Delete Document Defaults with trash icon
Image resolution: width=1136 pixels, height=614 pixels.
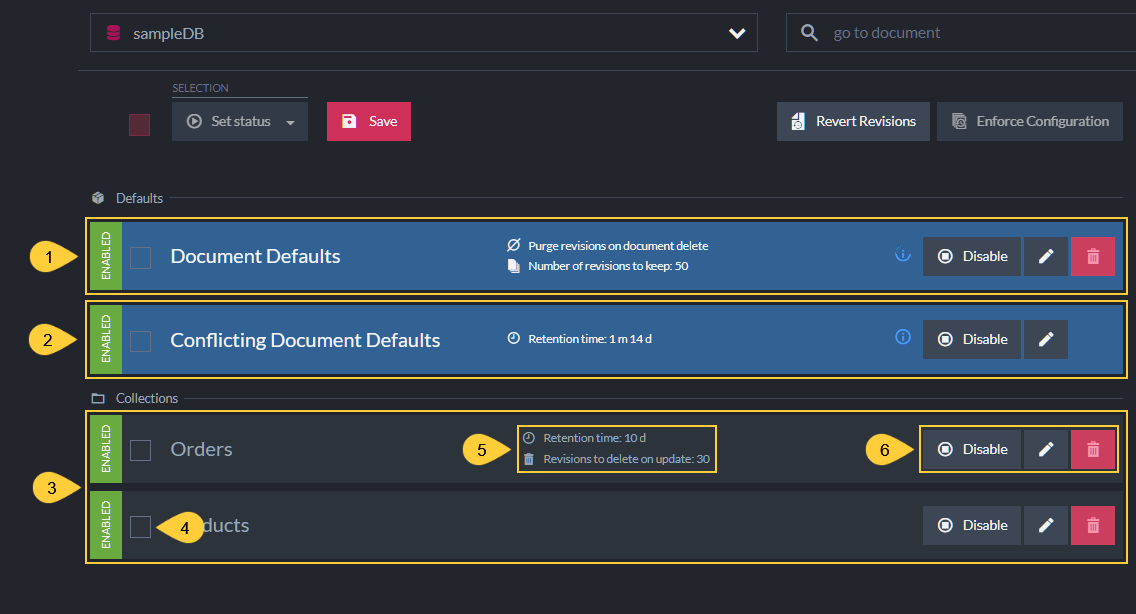(x=1093, y=257)
